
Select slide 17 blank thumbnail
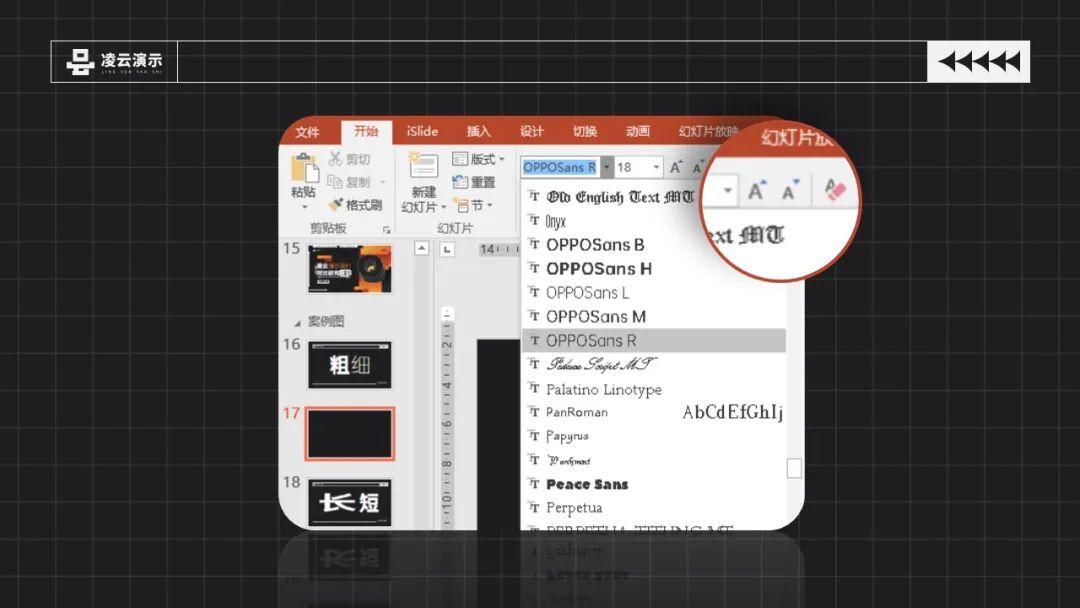[x=350, y=434]
